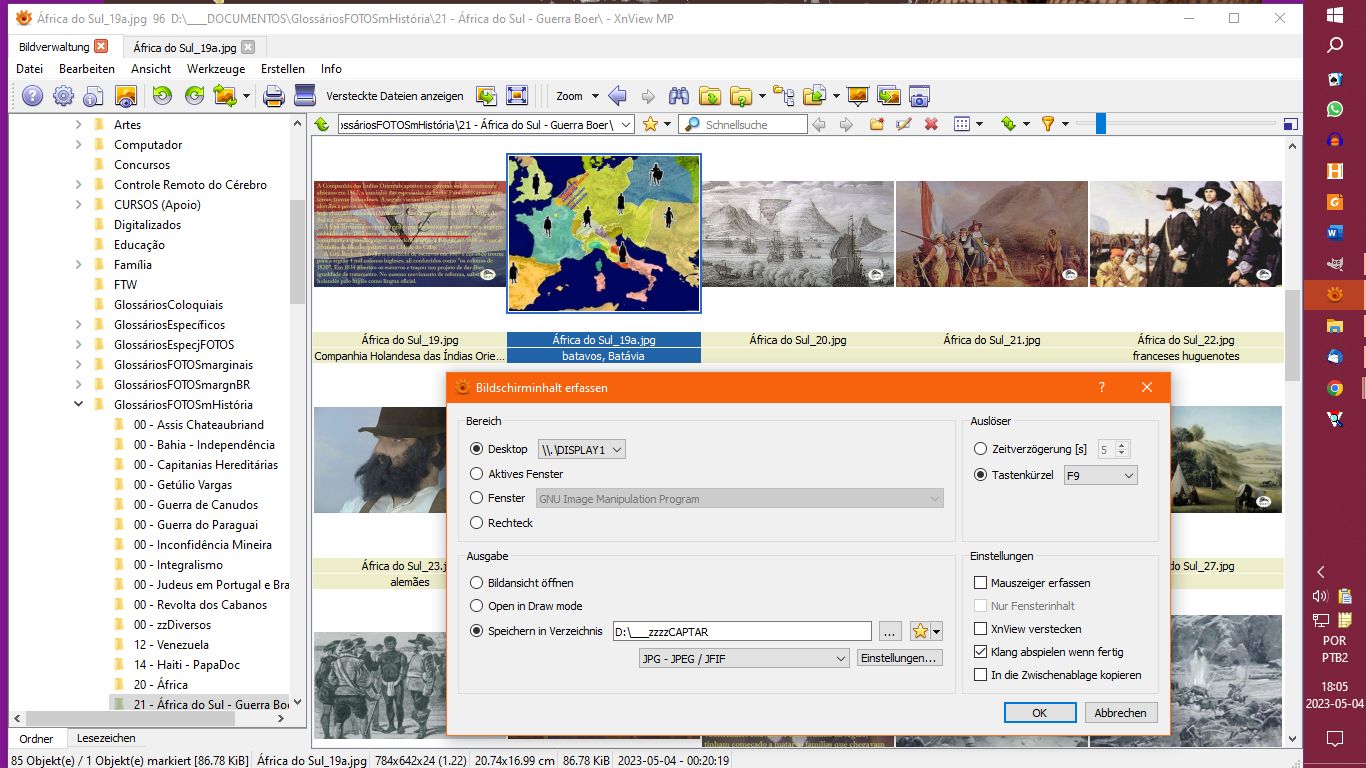The height and width of the screenshot is (768, 1366).
Task: Click the funnel filter icon
Action: 1047,124
